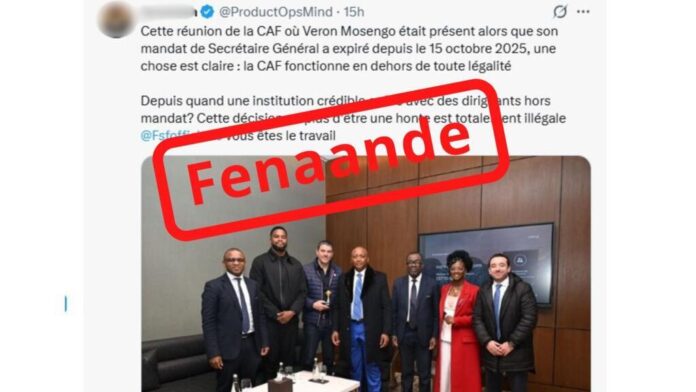Open the three-dot more options menu
Screen dimensions: 696x392
pyautogui.click(x=583, y=12)
